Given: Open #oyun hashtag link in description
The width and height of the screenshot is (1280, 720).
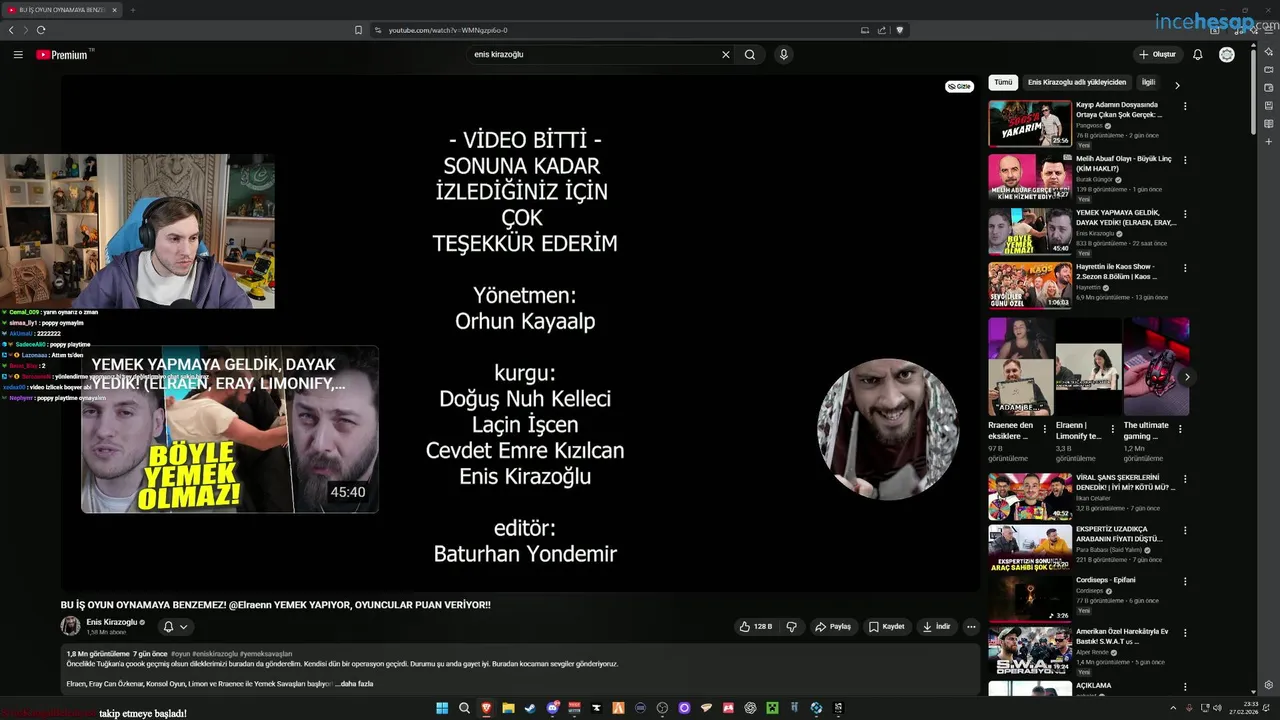Looking at the screenshot, I should 181,654.
